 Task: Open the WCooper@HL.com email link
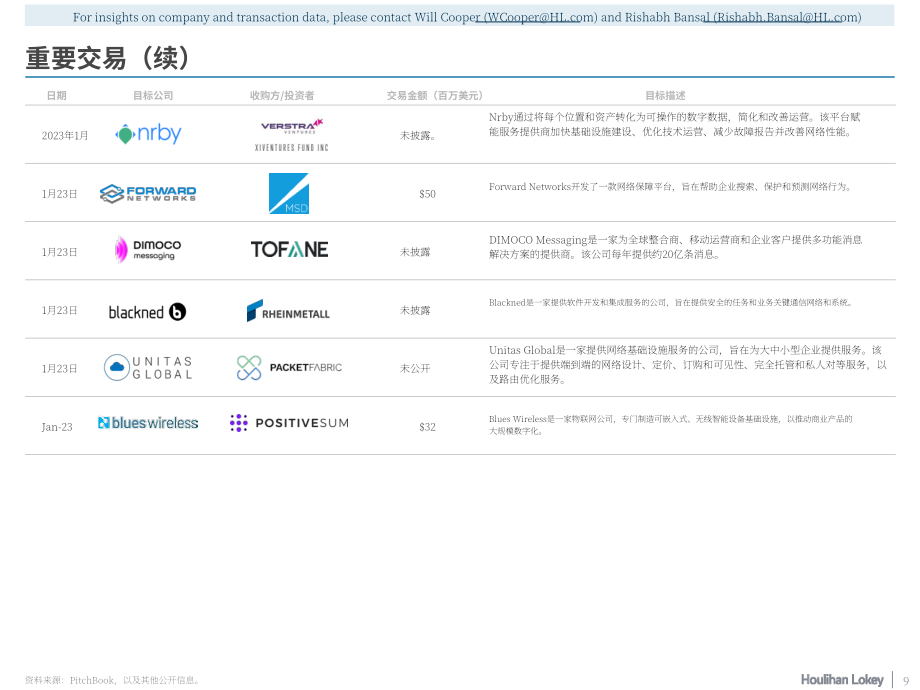coord(537,17)
